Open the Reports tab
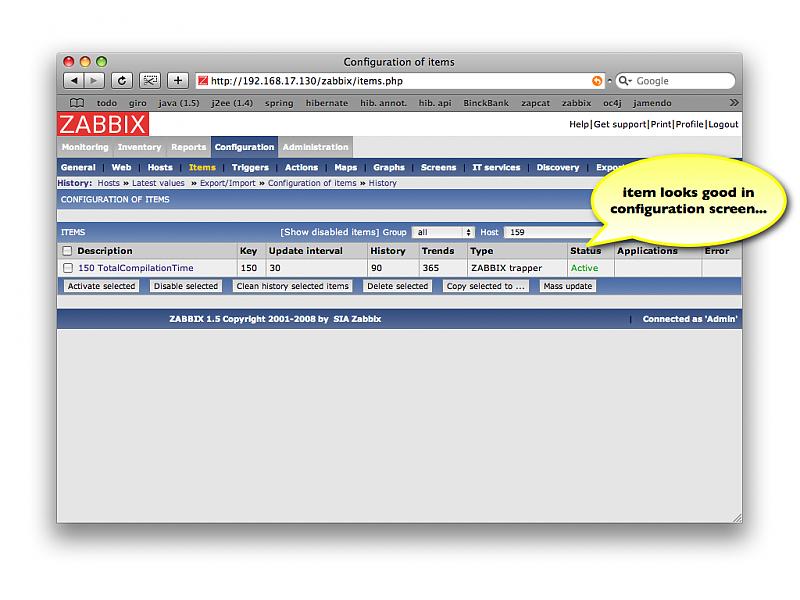The width and height of the screenshot is (800, 600). [x=188, y=147]
